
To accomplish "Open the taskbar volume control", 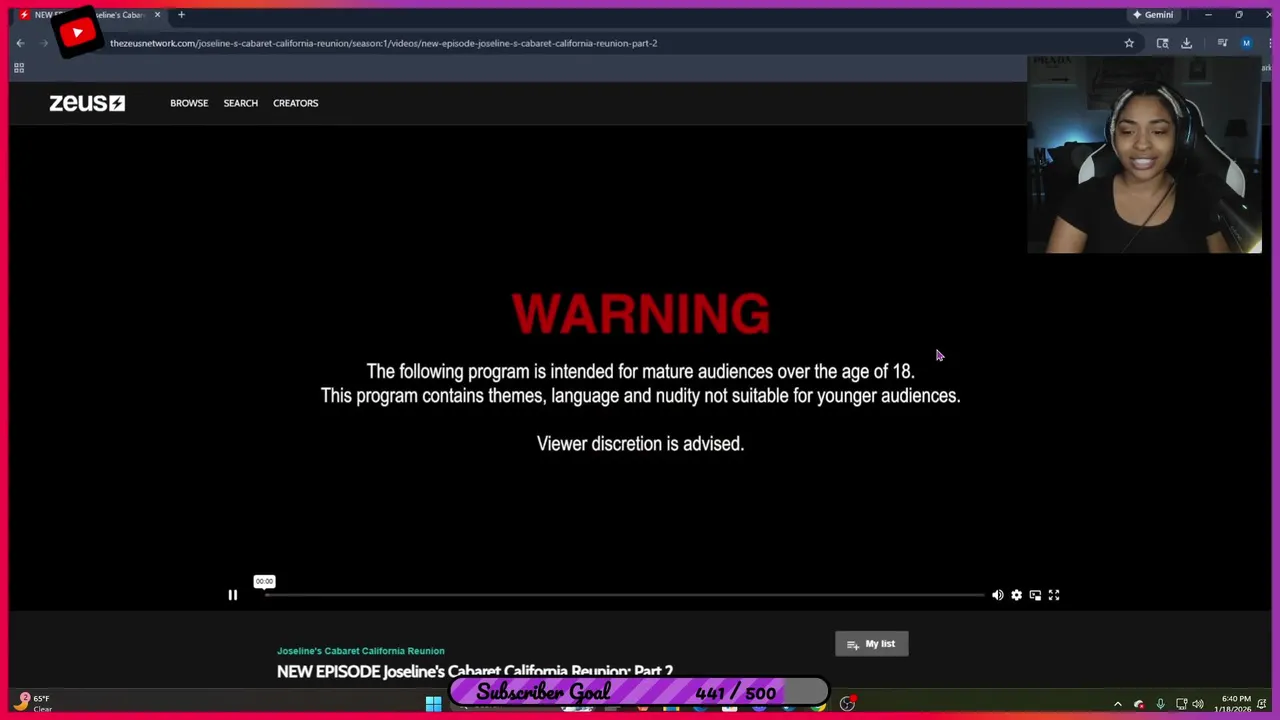I will coord(1198,704).
